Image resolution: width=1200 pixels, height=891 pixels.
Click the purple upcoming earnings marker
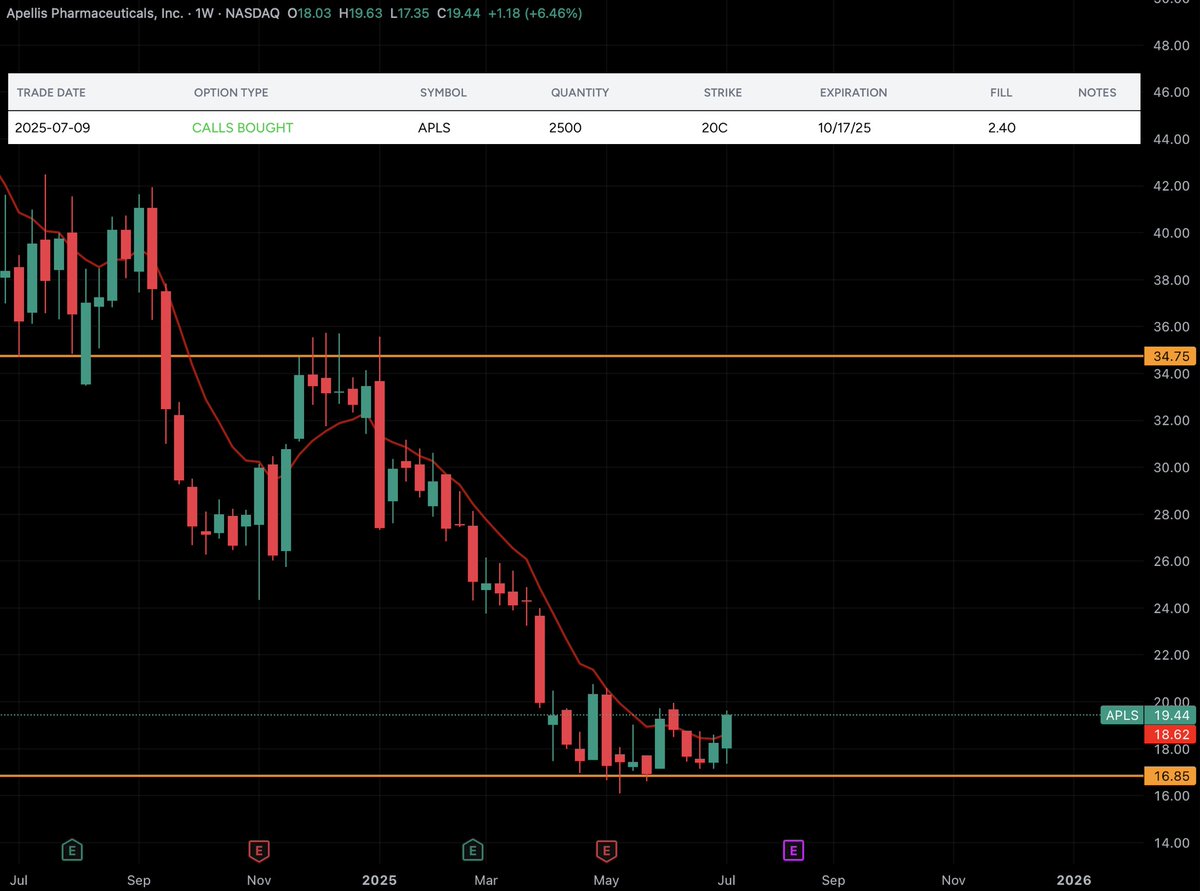tap(792, 850)
